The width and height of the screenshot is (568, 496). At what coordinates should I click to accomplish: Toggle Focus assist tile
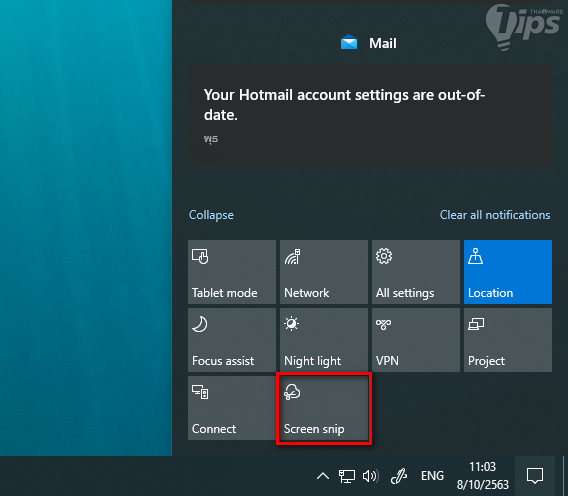232,340
